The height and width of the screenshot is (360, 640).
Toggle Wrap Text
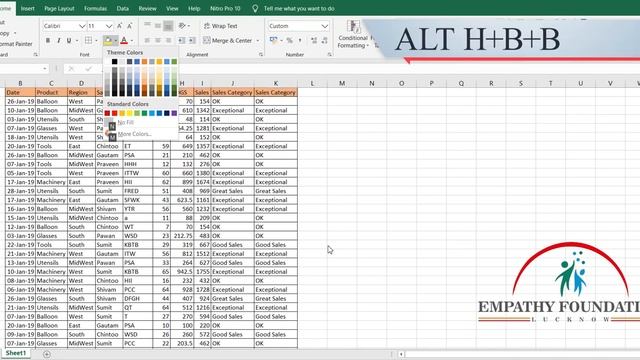click(220, 26)
